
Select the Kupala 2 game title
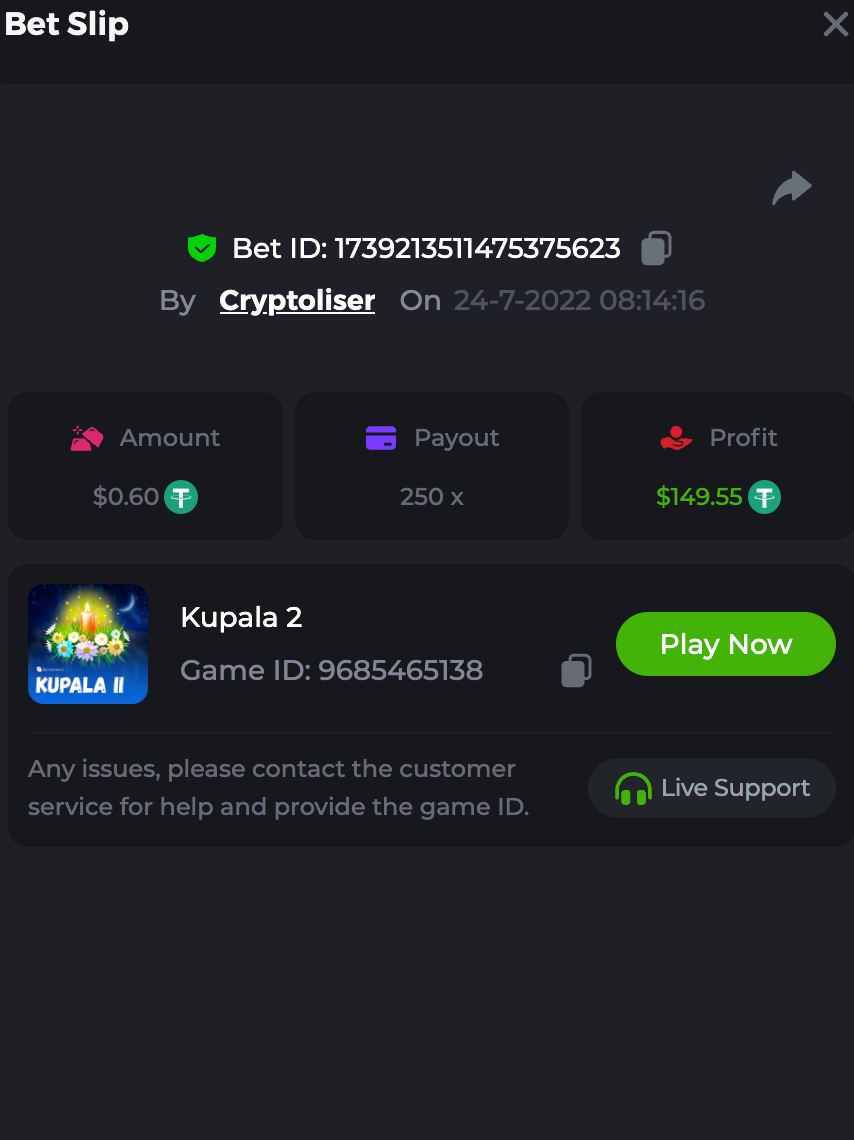pos(241,617)
